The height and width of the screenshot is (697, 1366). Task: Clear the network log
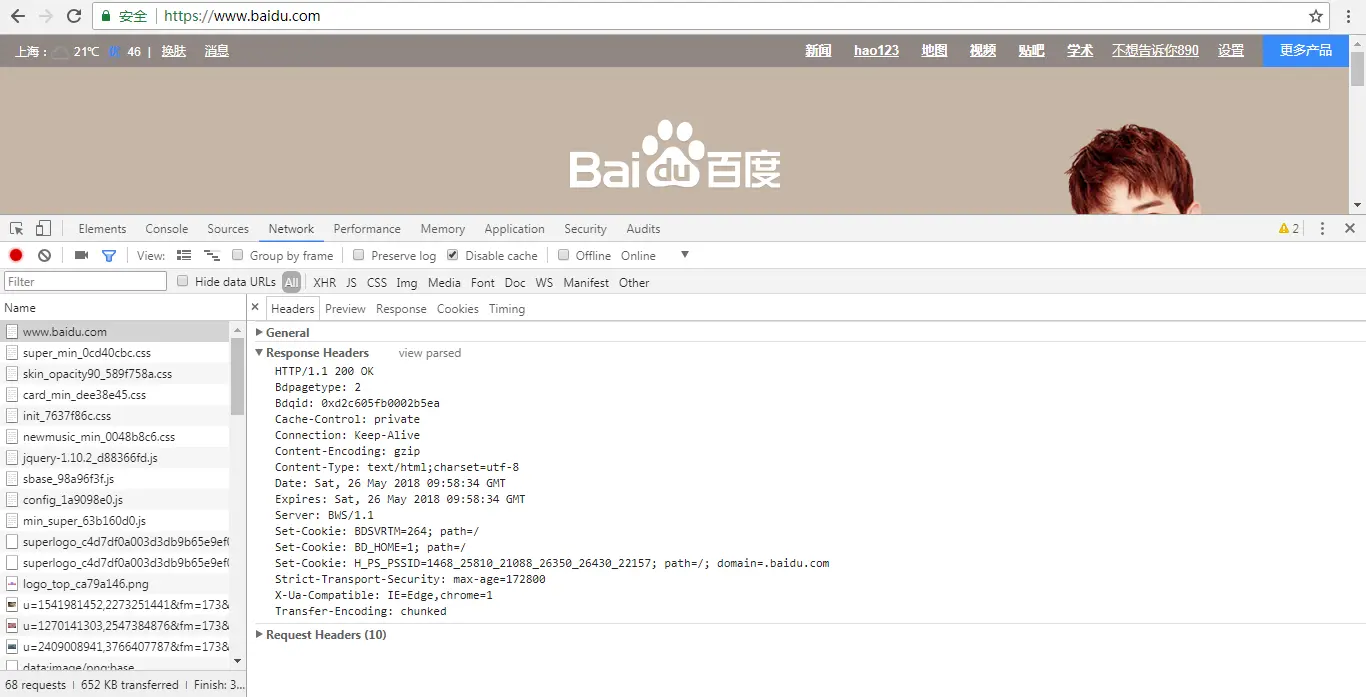pos(44,256)
